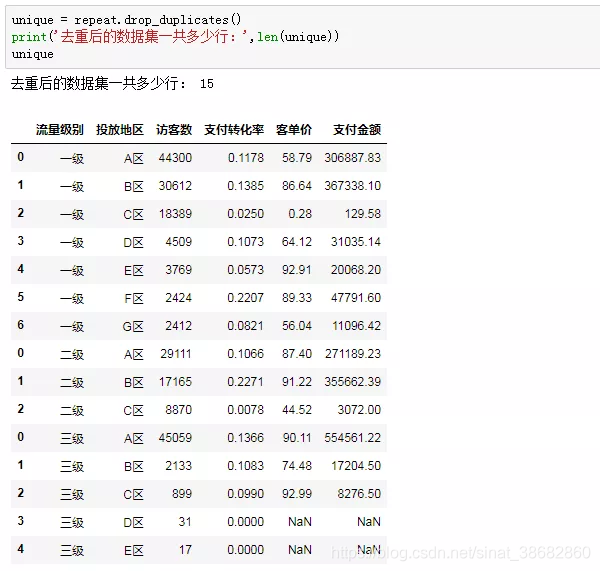Image resolution: width=600 pixels, height=571 pixels.
Task: Click the payment amount 306887.83
Action: pyautogui.click(x=352, y=158)
